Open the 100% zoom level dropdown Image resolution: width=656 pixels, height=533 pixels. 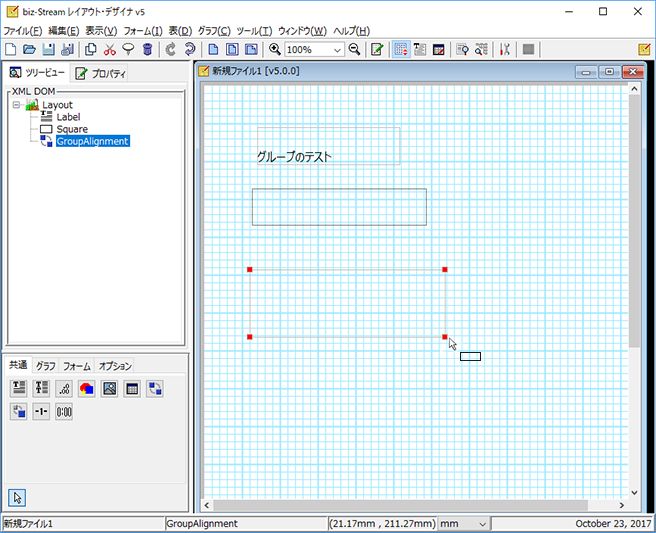pyautogui.click(x=337, y=49)
